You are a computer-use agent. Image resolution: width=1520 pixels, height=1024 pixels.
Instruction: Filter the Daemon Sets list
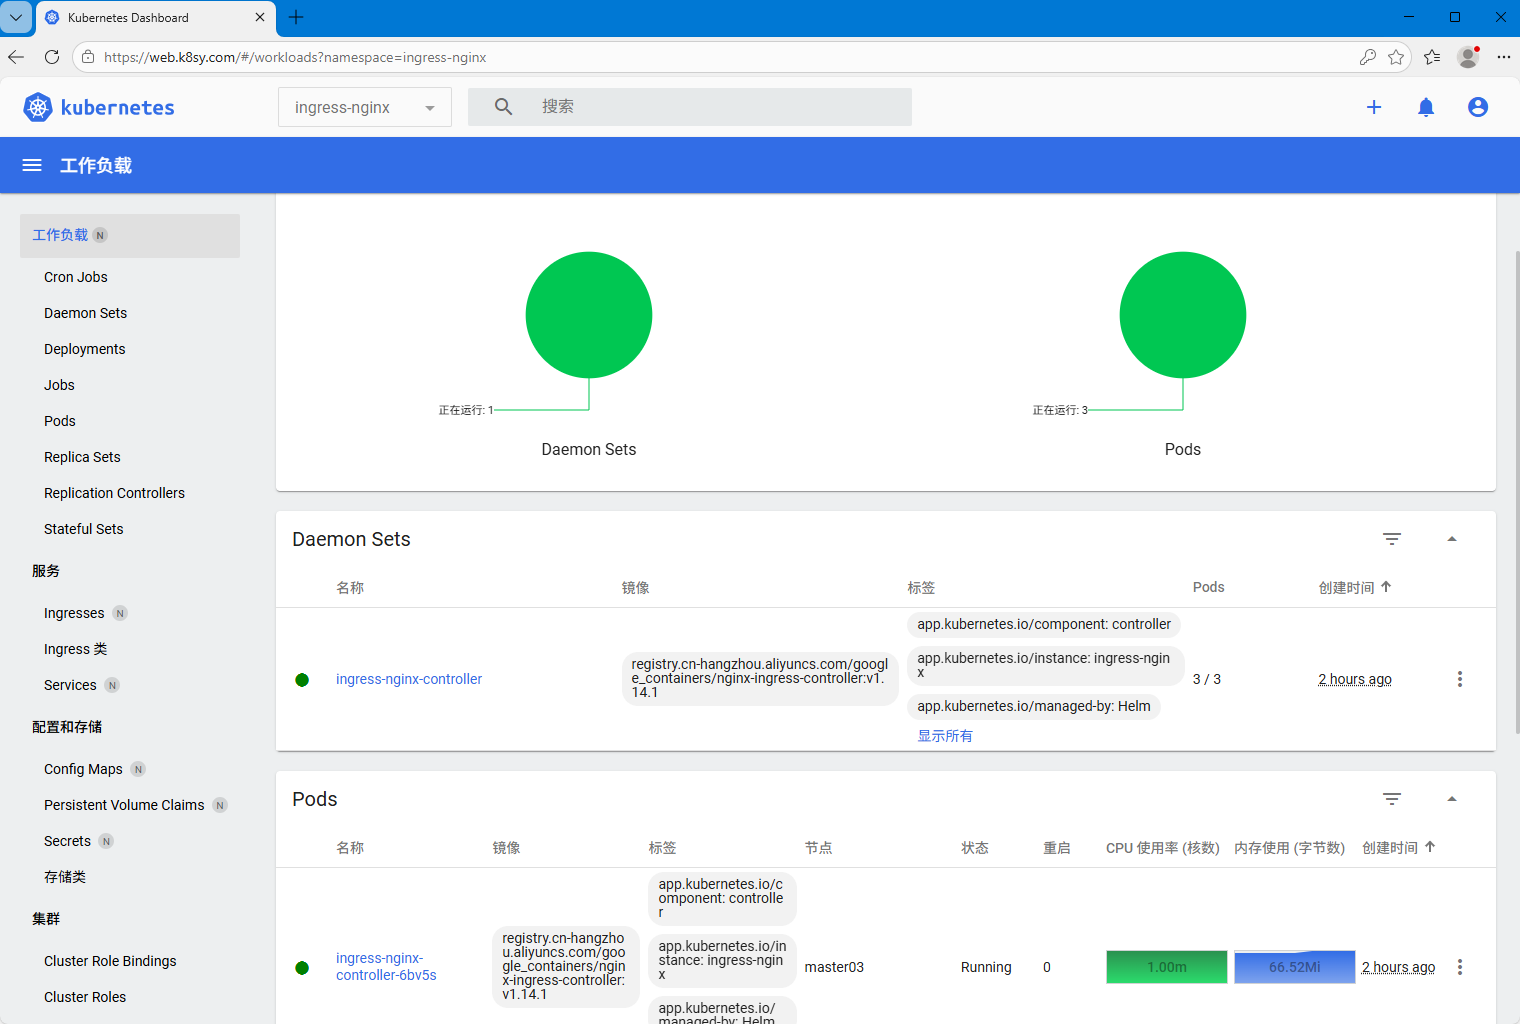click(1391, 539)
